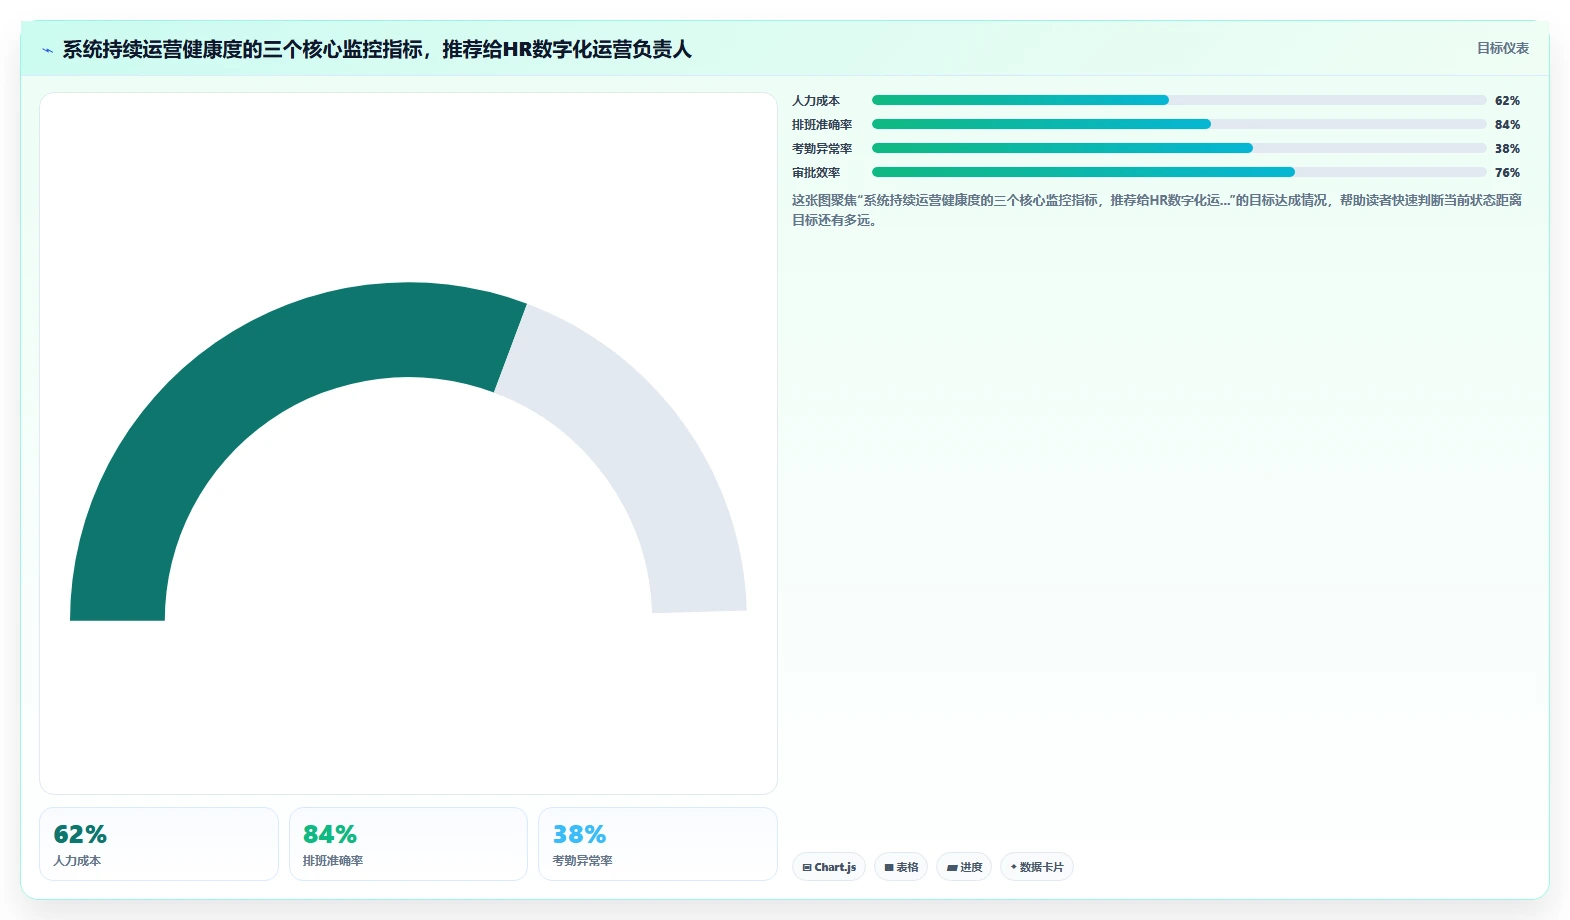Click the icon inside the 进度 chip
1570x920 pixels.
coord(952,868)
